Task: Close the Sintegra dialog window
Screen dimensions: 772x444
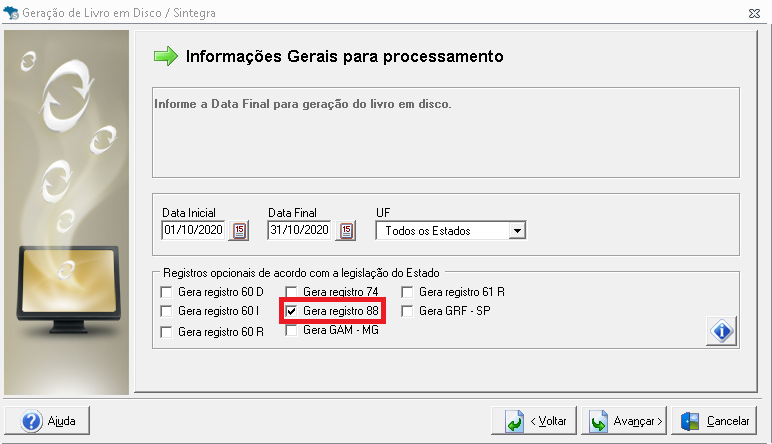Action: pos(754,13)
